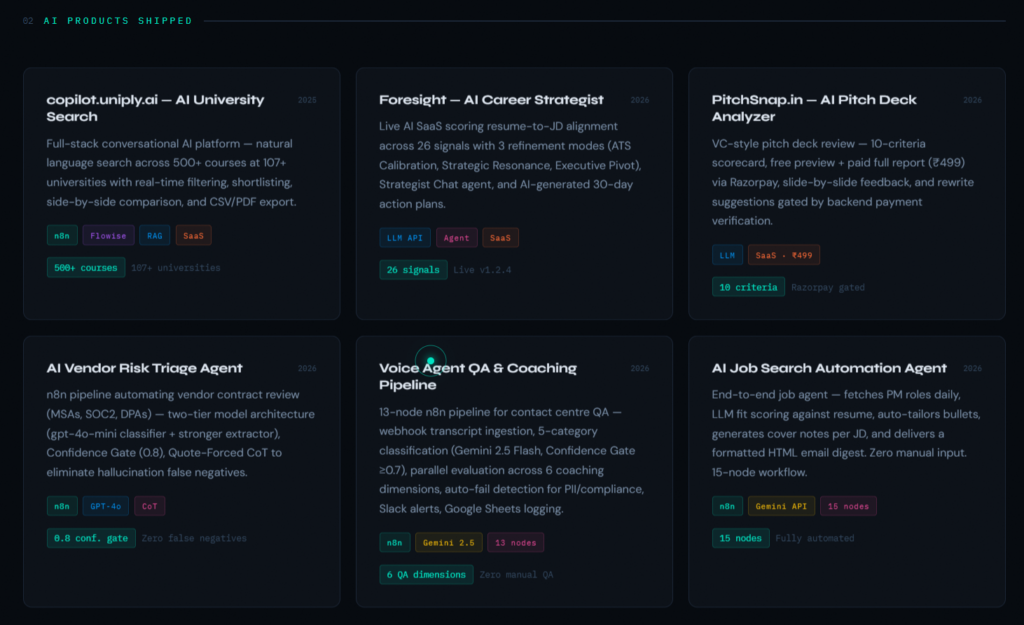Select the Gemini 2.5 tag
The height and width of the screenshot is (625, 1024).
[449, 542]
